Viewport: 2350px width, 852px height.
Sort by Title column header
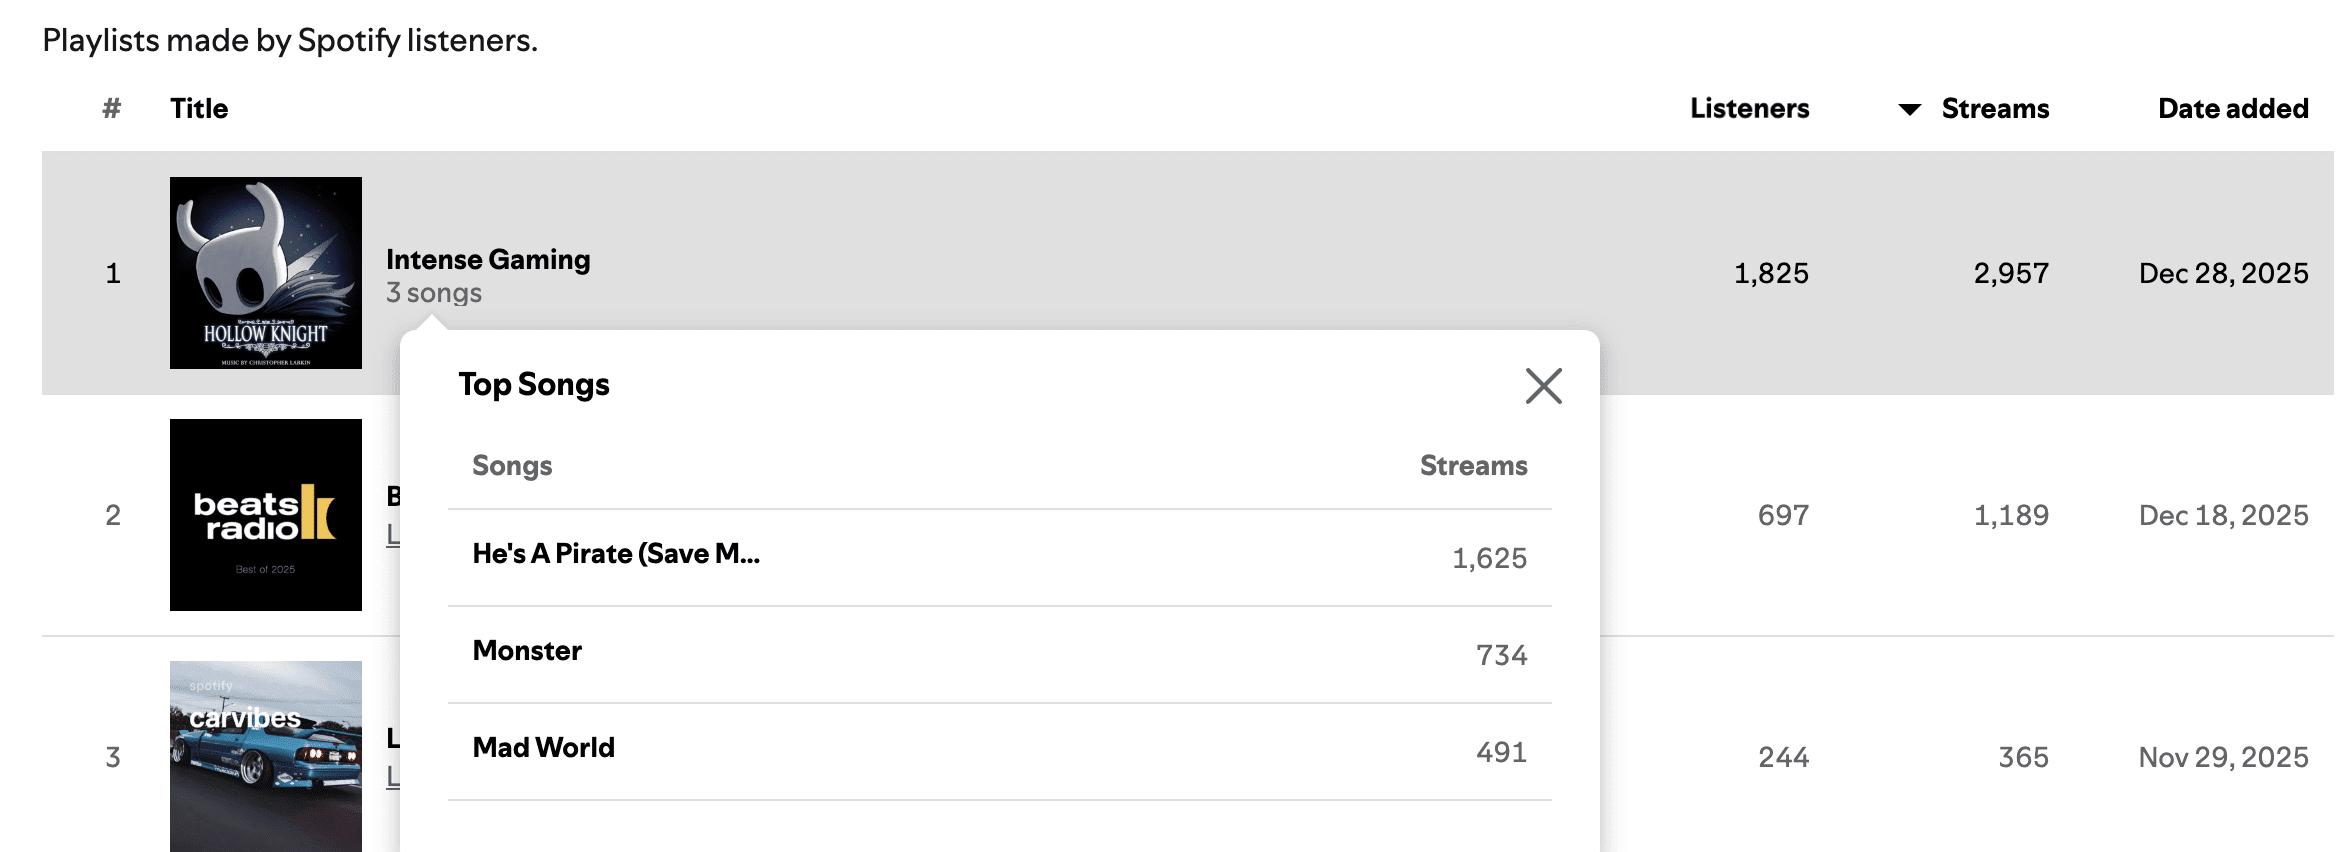(x=199, y=109)
